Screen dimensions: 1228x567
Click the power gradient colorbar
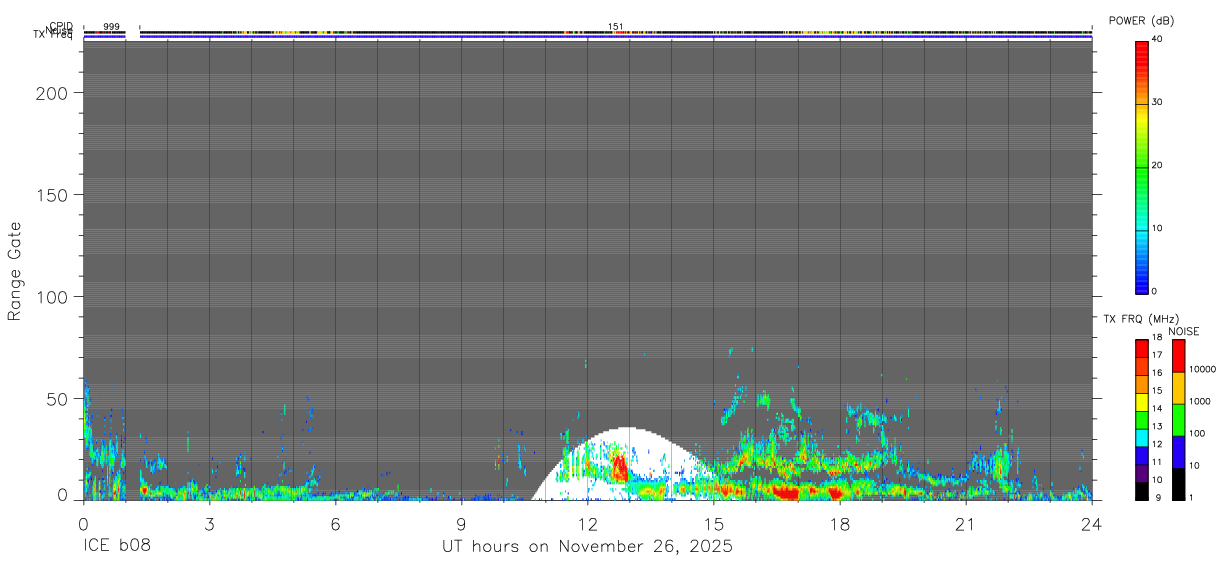coord(1141,167)
